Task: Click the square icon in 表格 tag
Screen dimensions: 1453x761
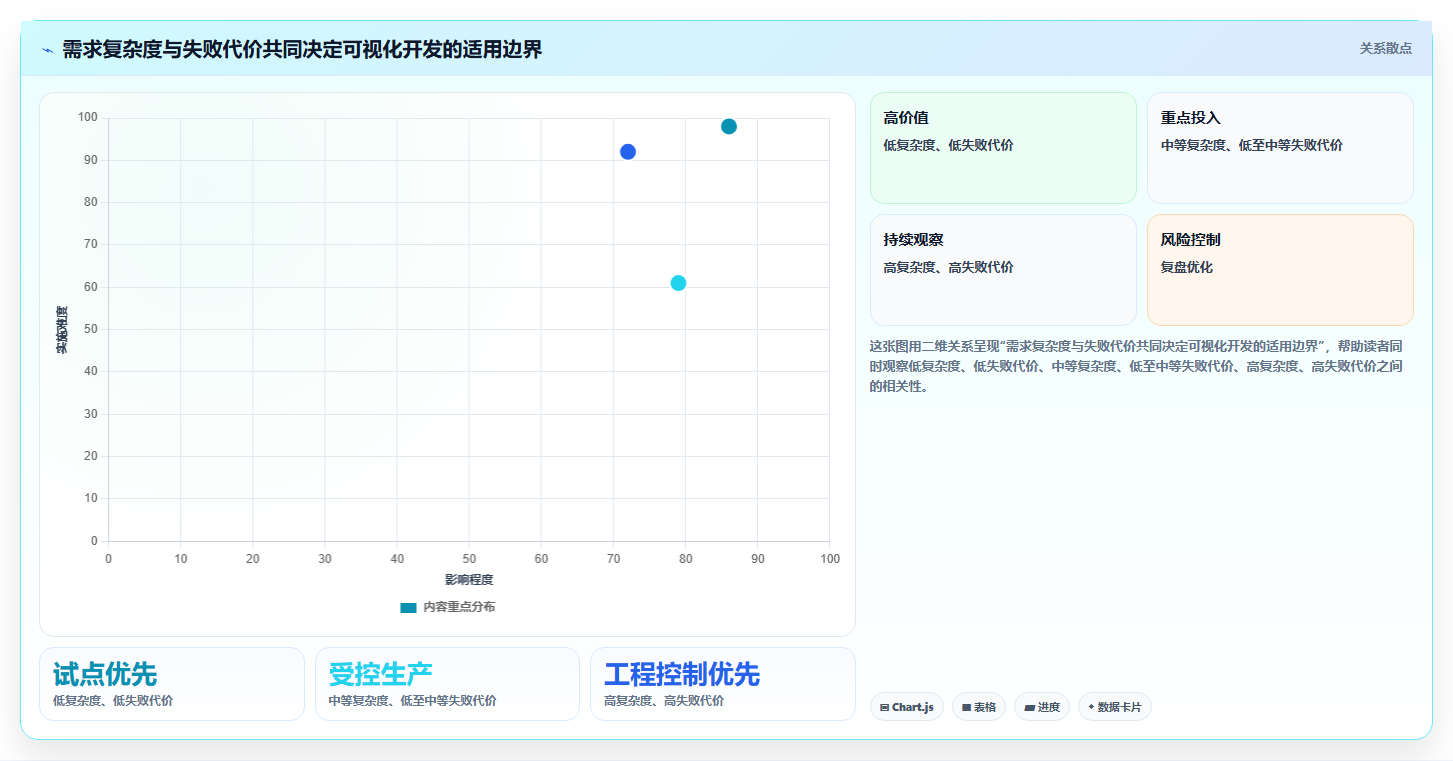Action: click(x=966, y=707)
